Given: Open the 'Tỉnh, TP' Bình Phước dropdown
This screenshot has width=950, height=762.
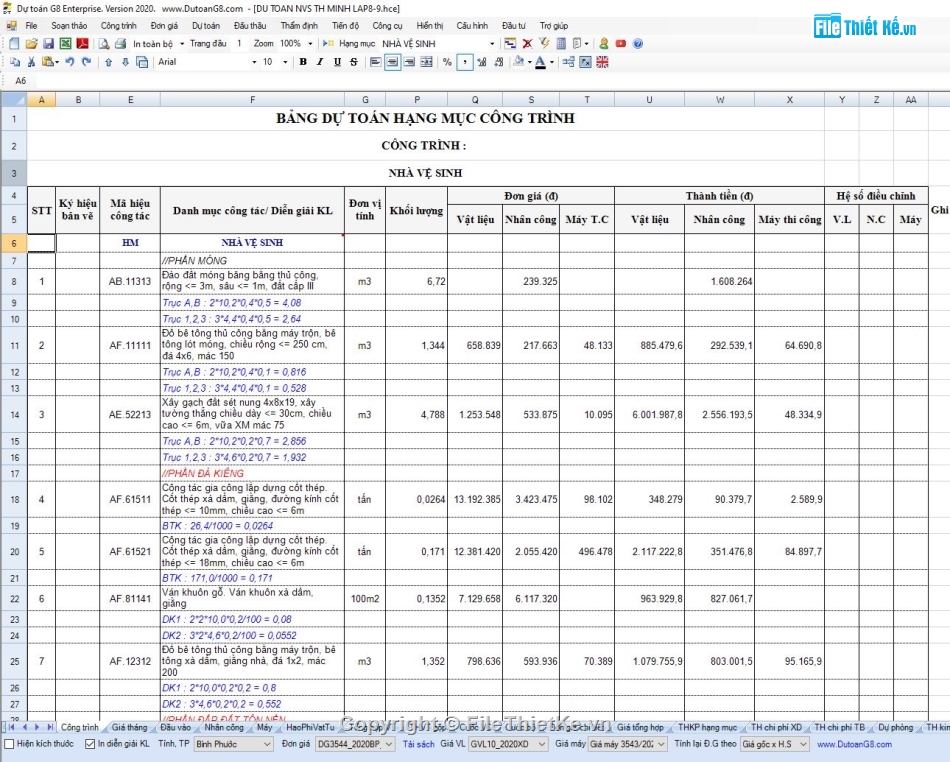Looking at the screenshot, I should pos(233,744).
